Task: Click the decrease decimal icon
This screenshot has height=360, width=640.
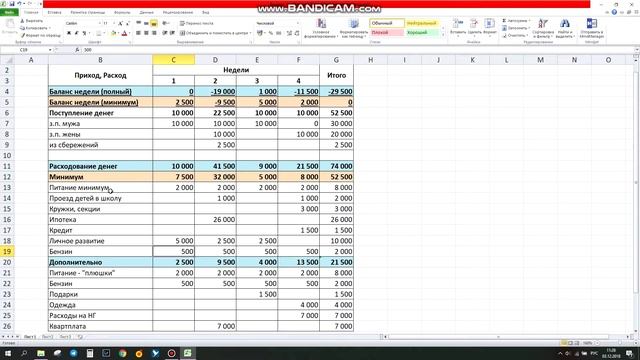Action: (x=297, y=33)
